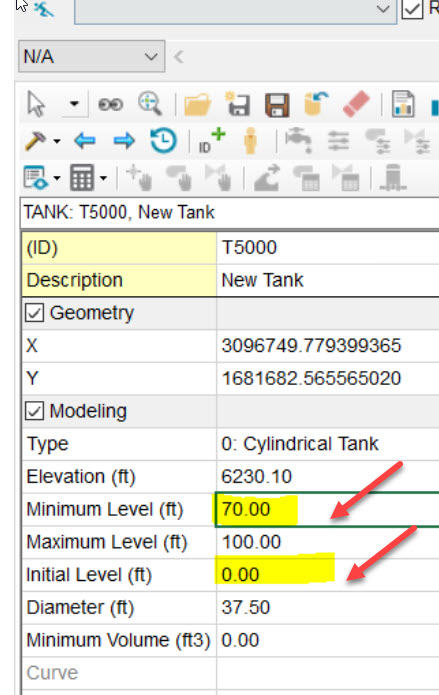Screen dimensions: 439x695
Task: Expand the calculator dropdown arrow
Action: coord(103,178)
